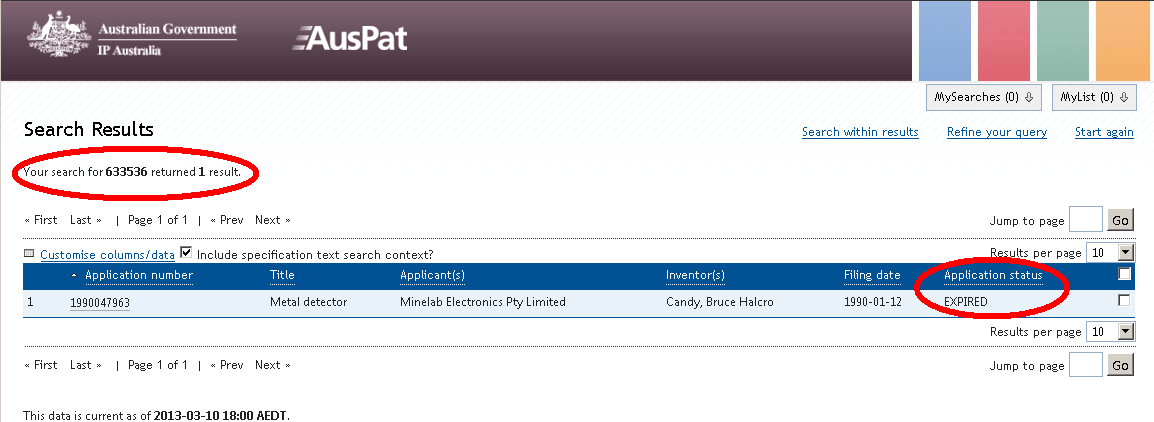The image size is (1154, 422).
Task: Toggle Include specification text search context
Action: click(186, 254)
